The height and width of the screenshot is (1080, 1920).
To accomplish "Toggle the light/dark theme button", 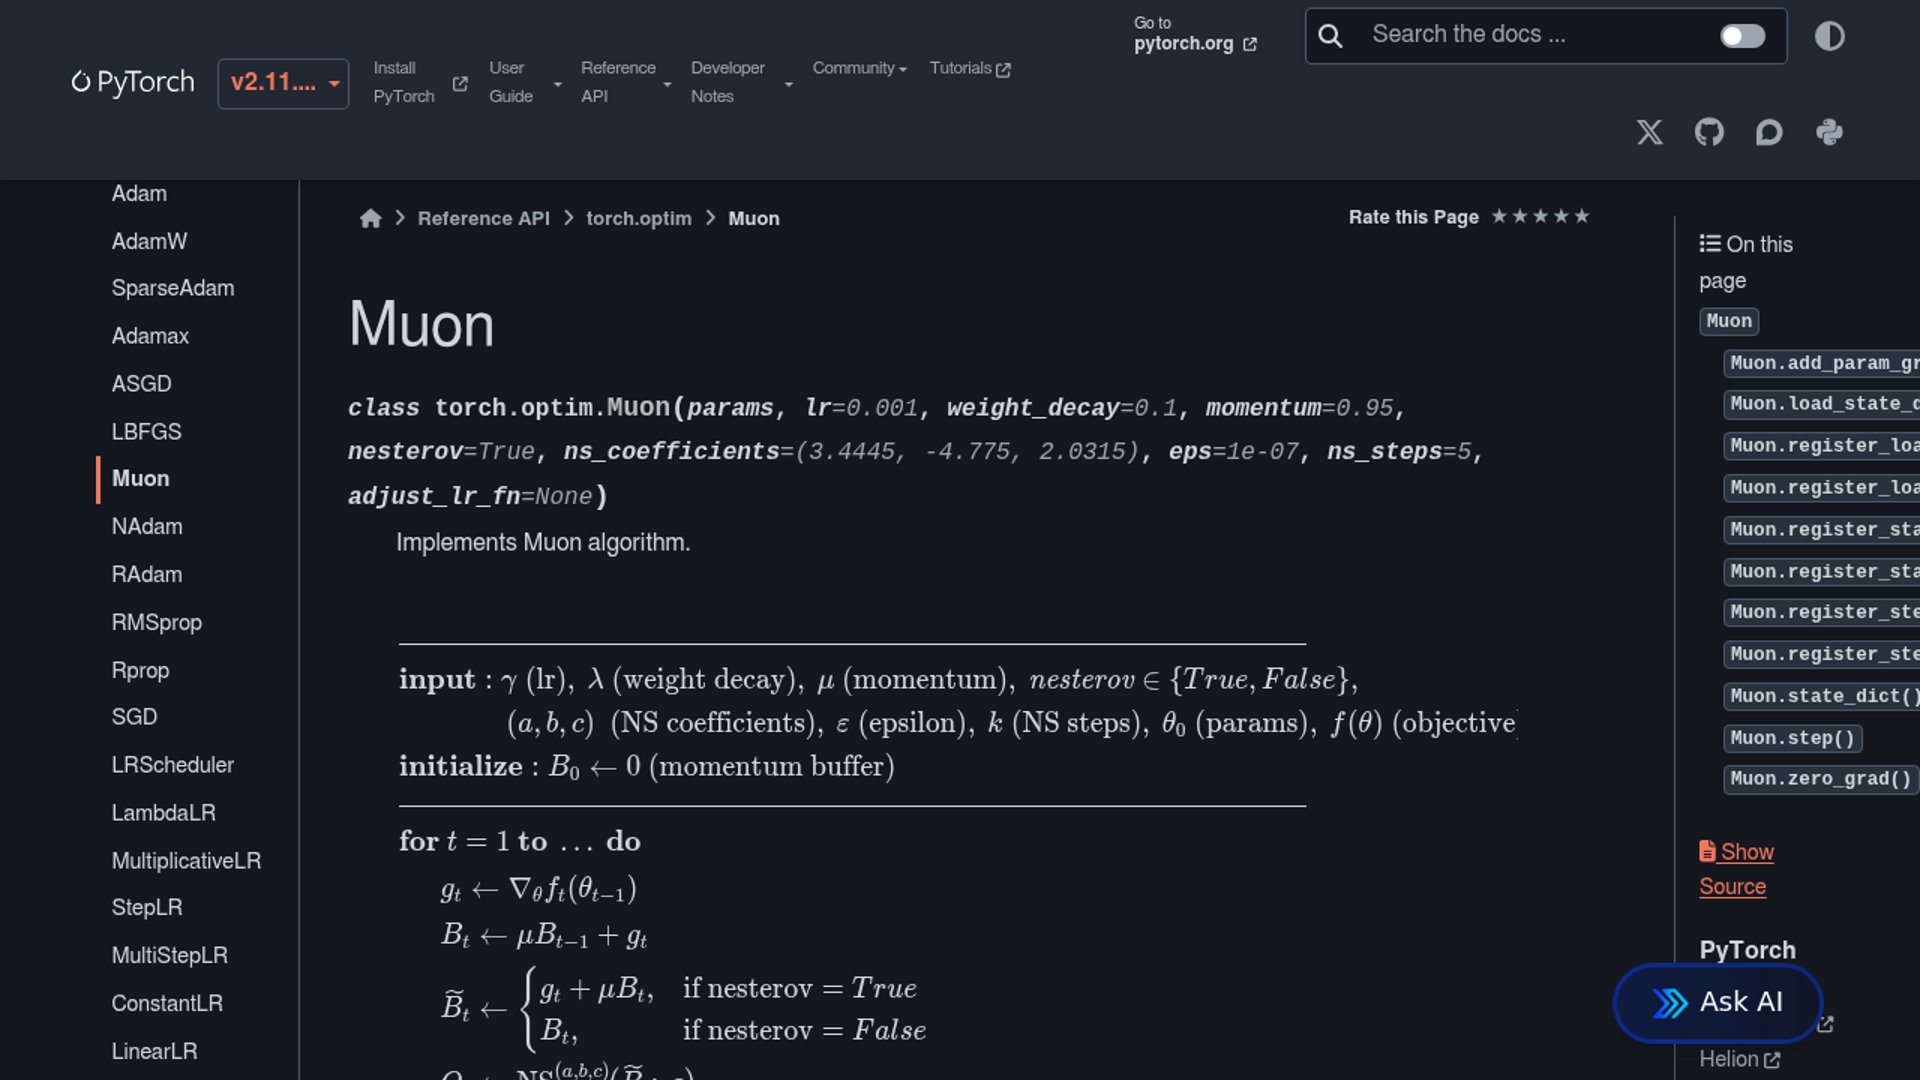I will point(1829,36).
